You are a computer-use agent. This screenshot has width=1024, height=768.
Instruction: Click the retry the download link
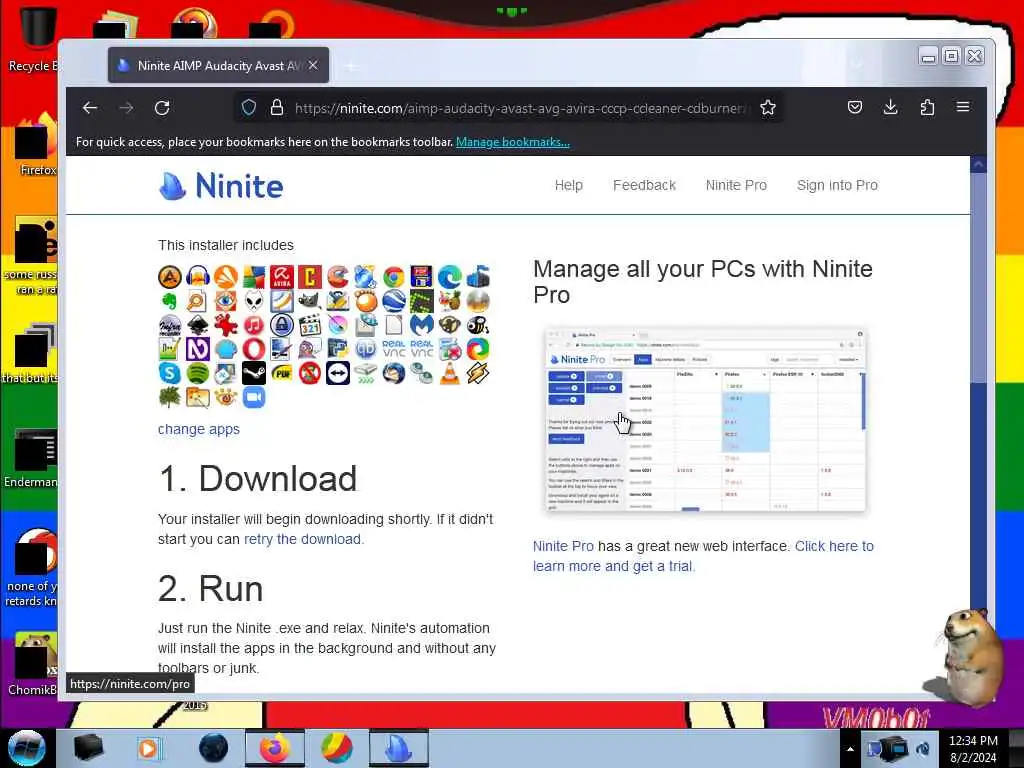click(302, 539)
